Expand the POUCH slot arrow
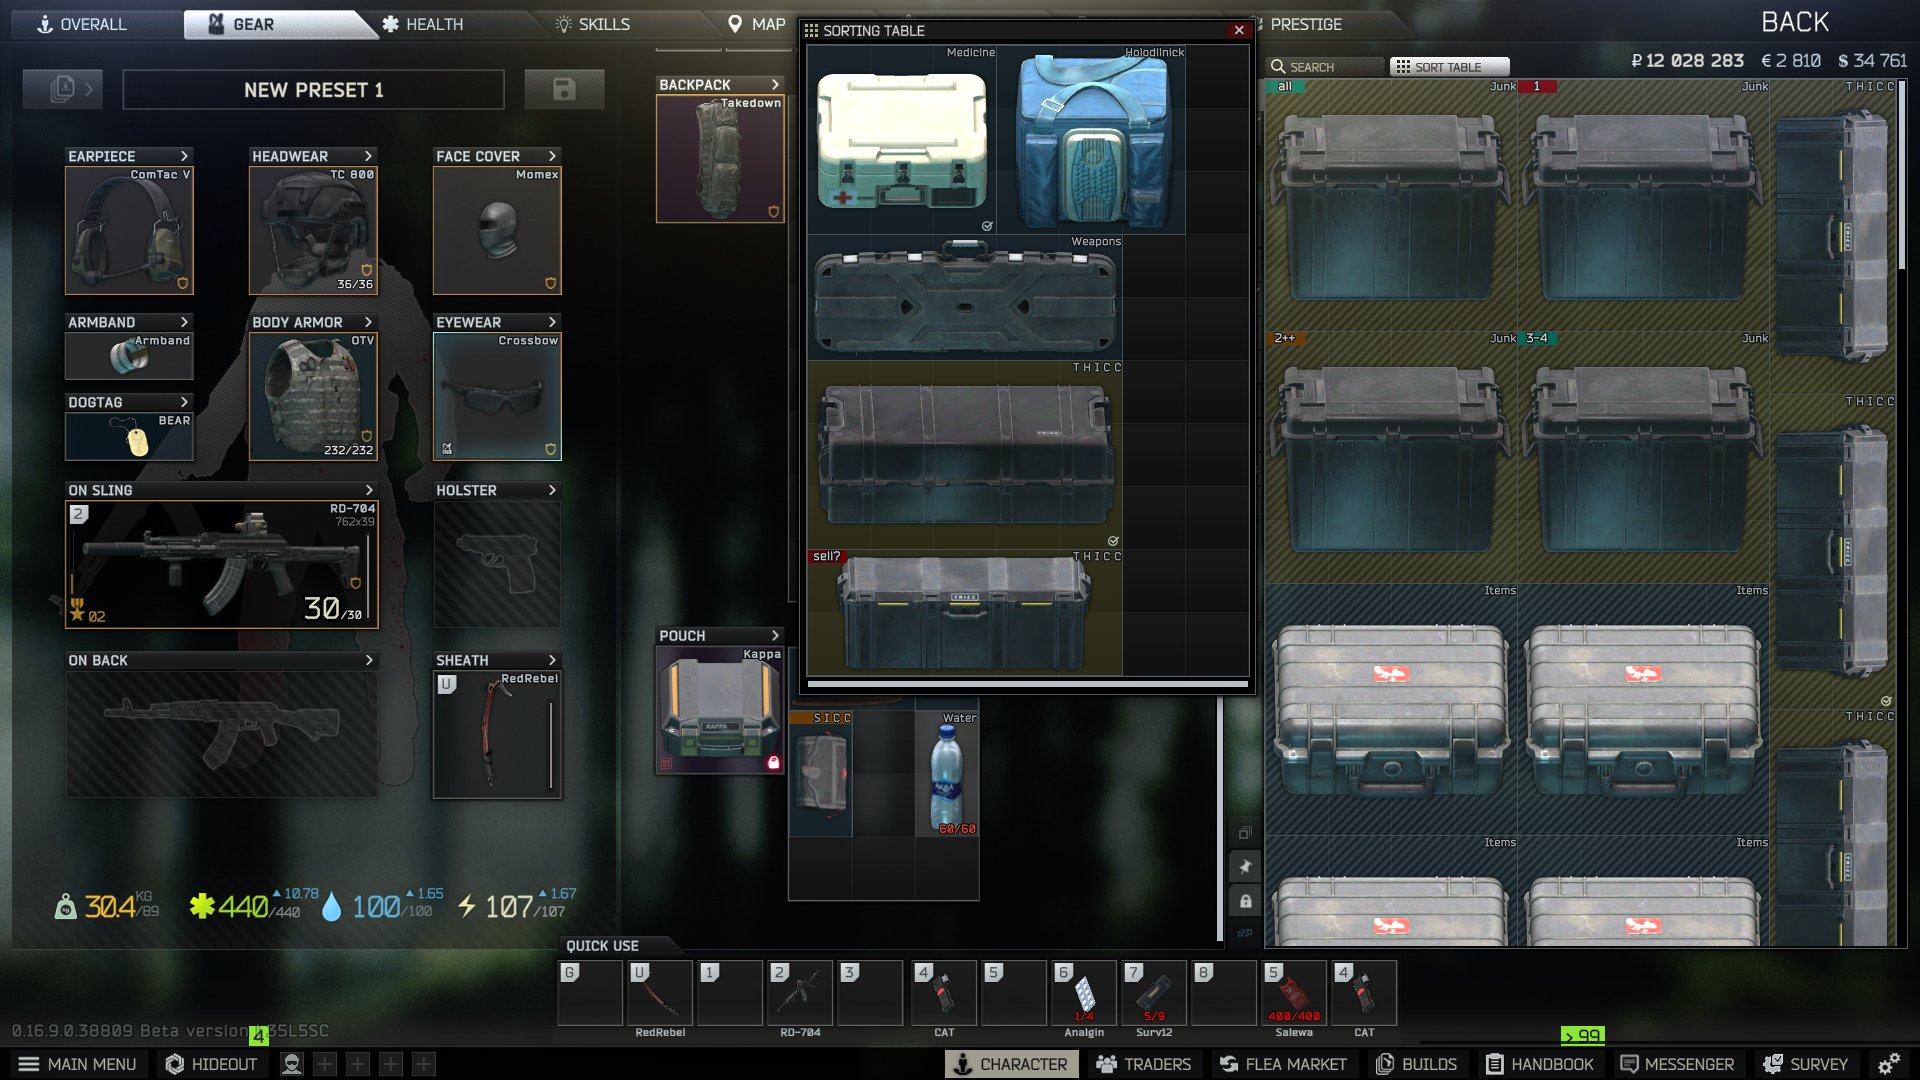Image resolution: width=1920 pixels, height=1080 pixels. coord(775,636)
